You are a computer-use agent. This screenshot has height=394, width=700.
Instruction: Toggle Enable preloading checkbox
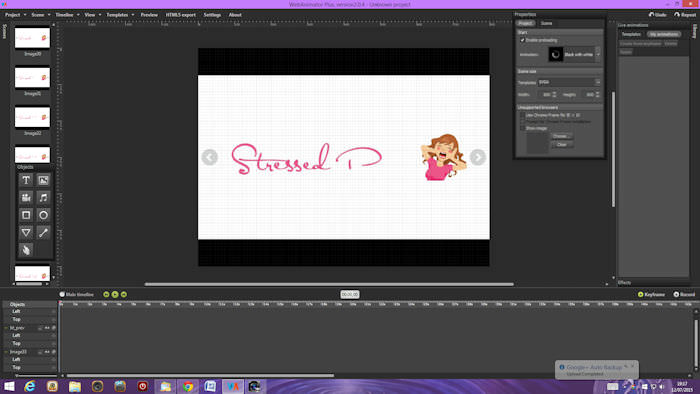point(522,40)
